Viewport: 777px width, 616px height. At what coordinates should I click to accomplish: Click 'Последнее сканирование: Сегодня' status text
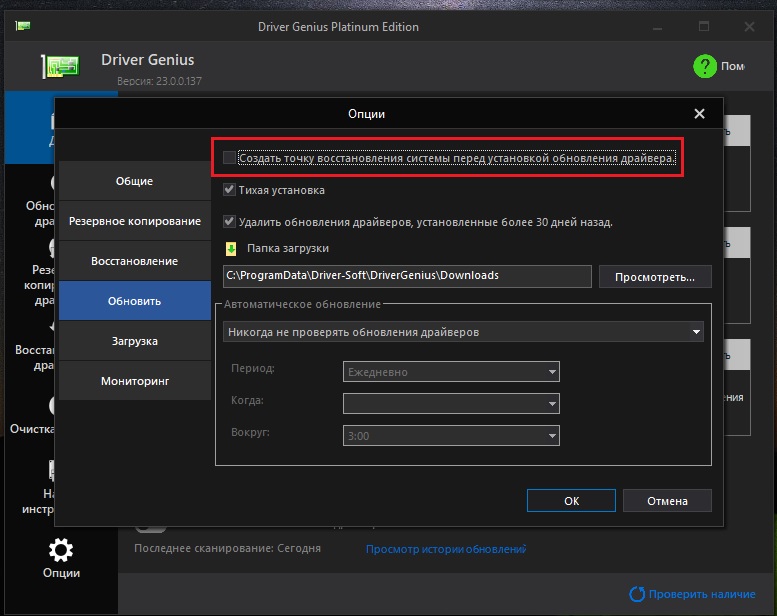pos(227,548)
